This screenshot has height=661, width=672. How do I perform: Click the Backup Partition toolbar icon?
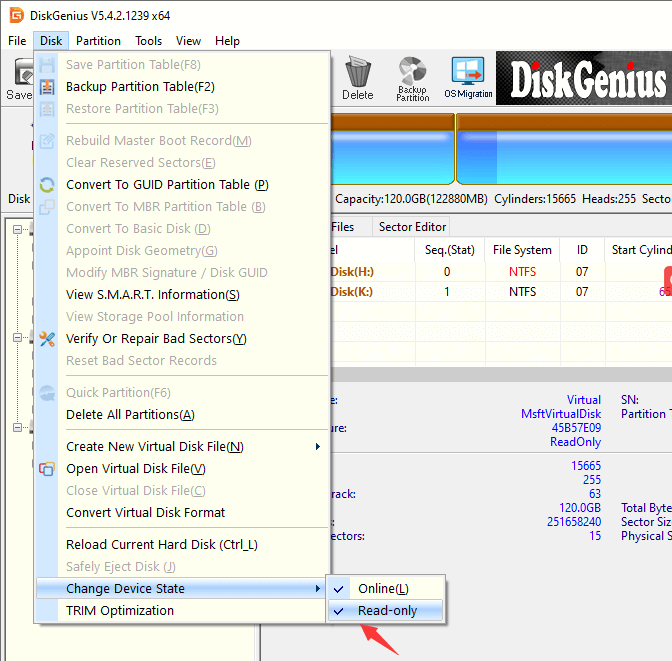(x=412, y=78)
